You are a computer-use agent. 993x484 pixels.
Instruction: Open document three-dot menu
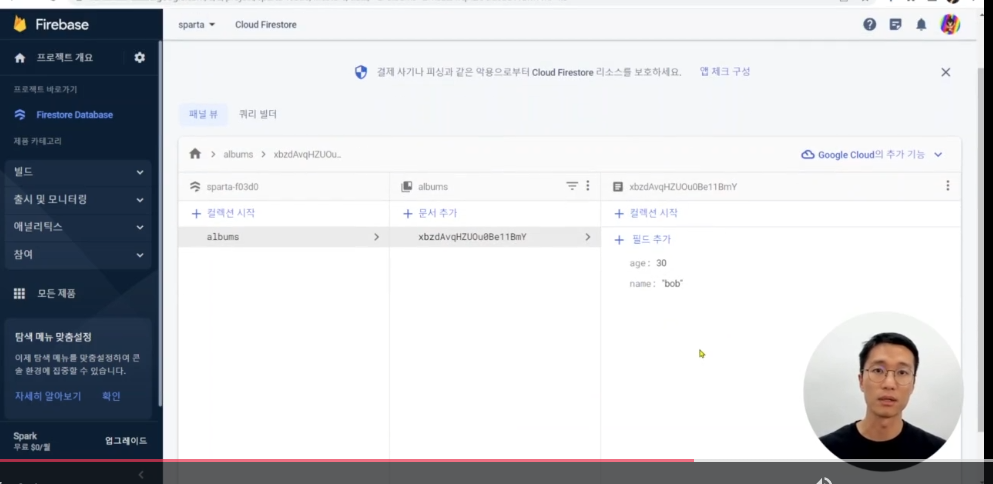(x=947, y=186)
